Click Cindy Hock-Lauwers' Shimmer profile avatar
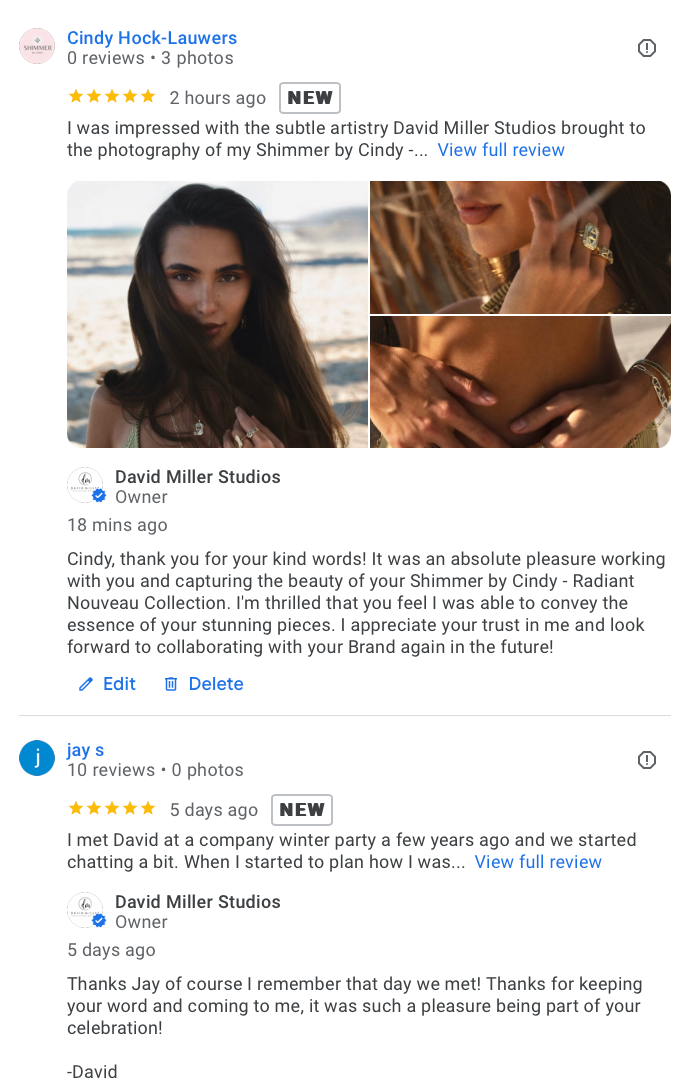 pyautogui.click(x=37, y=46)
